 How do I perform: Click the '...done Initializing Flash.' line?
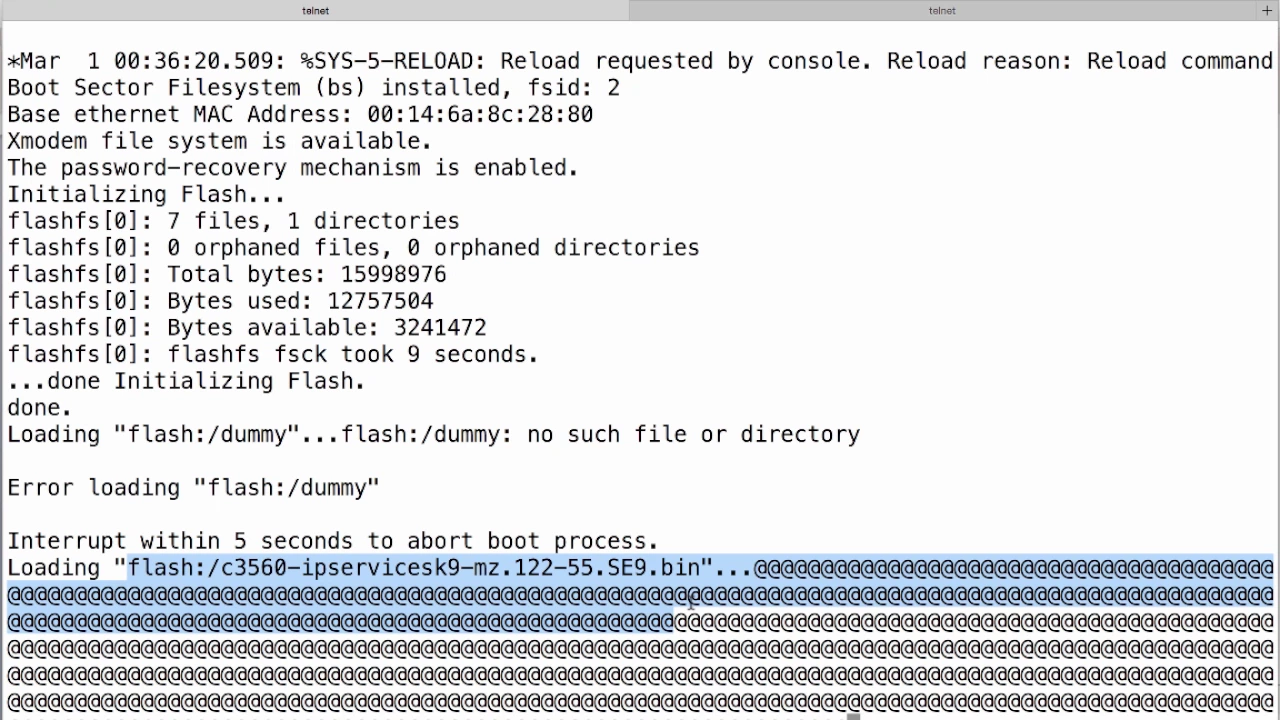187,381
